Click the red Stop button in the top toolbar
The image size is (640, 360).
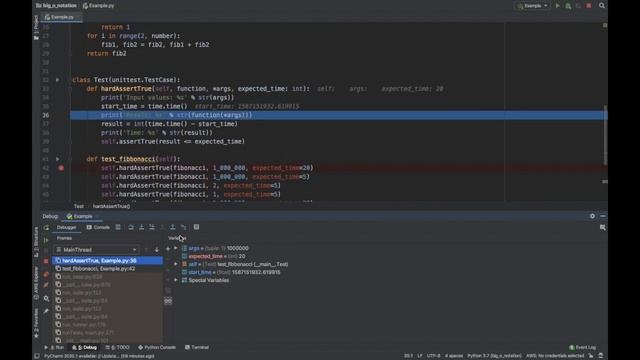click(589, 6)
